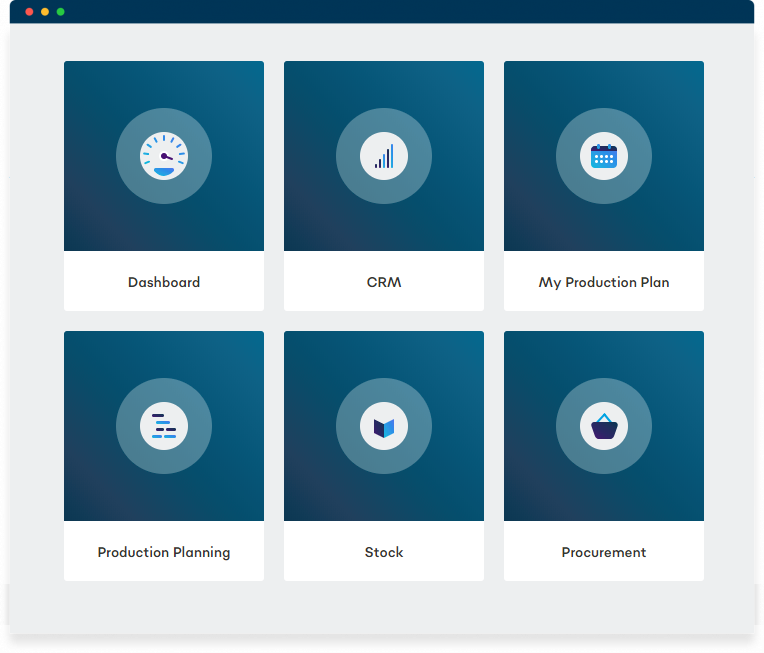
Task: Maximize the window using the green button
Action: coord(61,12)
